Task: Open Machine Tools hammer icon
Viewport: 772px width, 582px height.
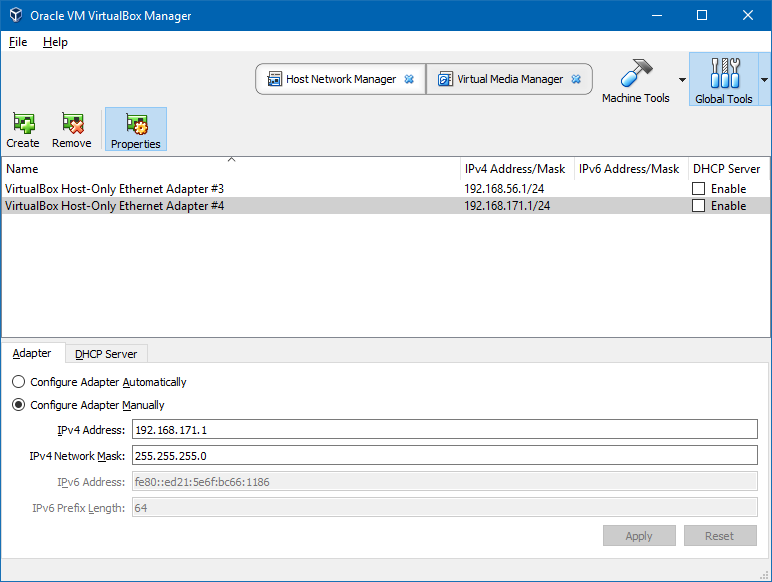Action: [636, 74]
